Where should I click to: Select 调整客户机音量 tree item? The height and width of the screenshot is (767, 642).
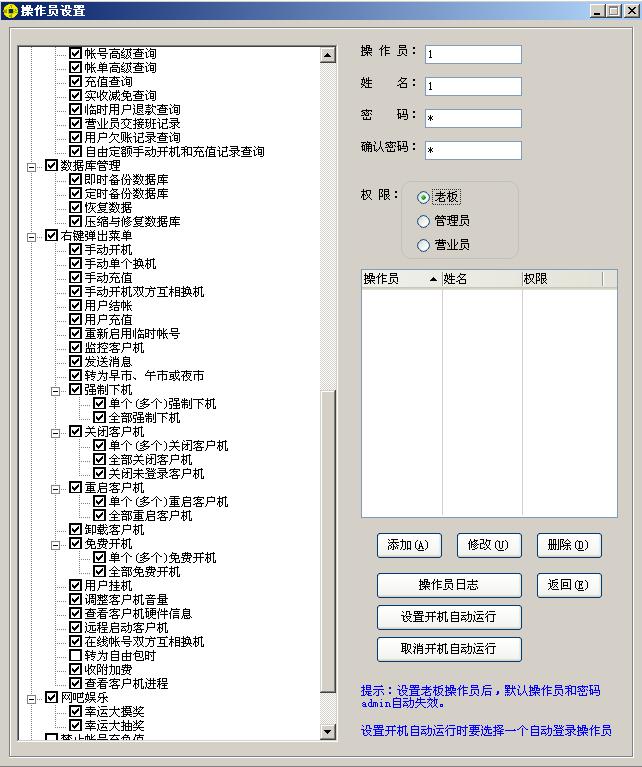click(126, 599)
